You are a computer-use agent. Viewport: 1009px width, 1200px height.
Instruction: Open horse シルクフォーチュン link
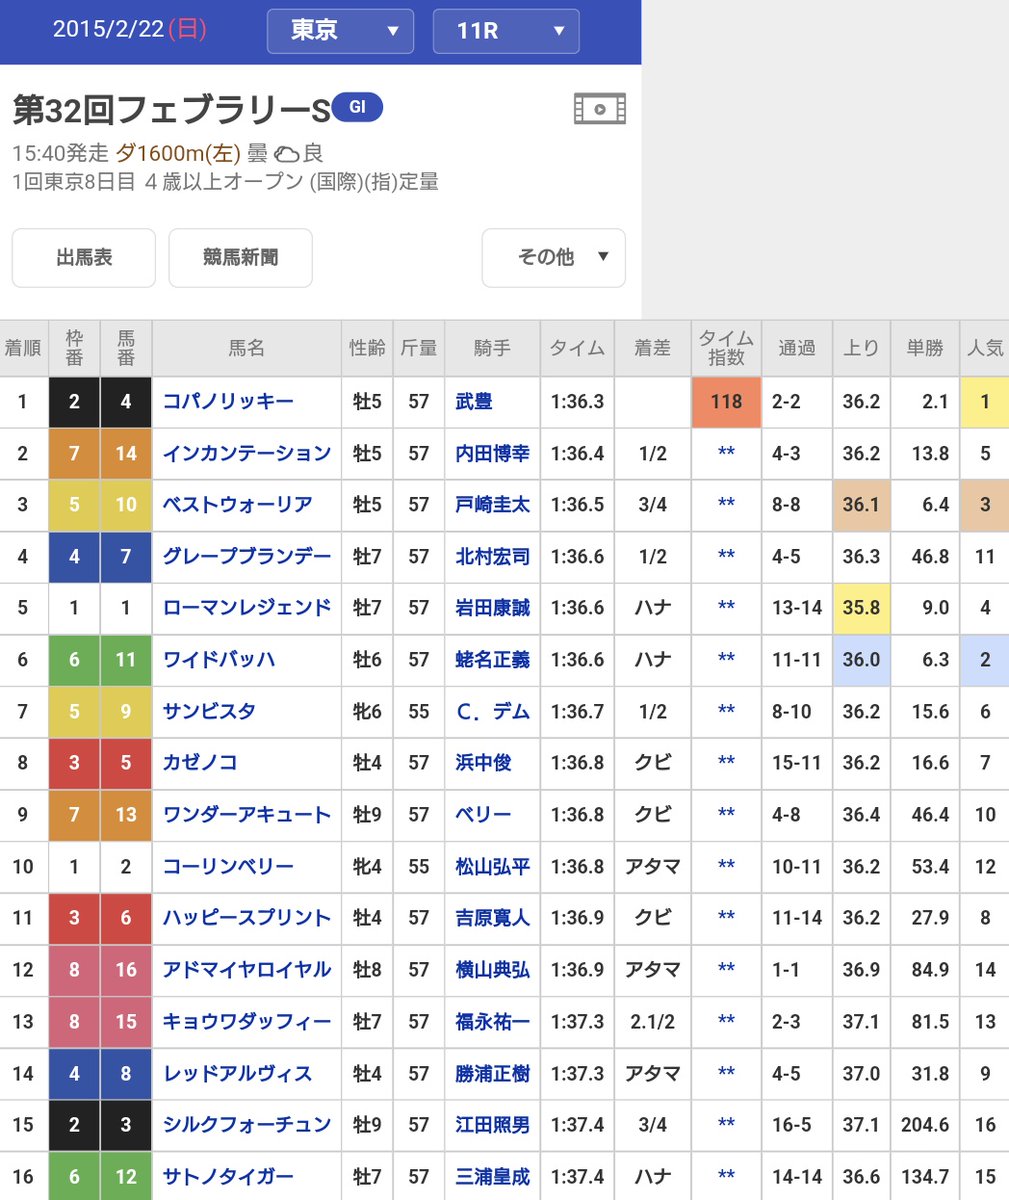tap(247, 1125)
